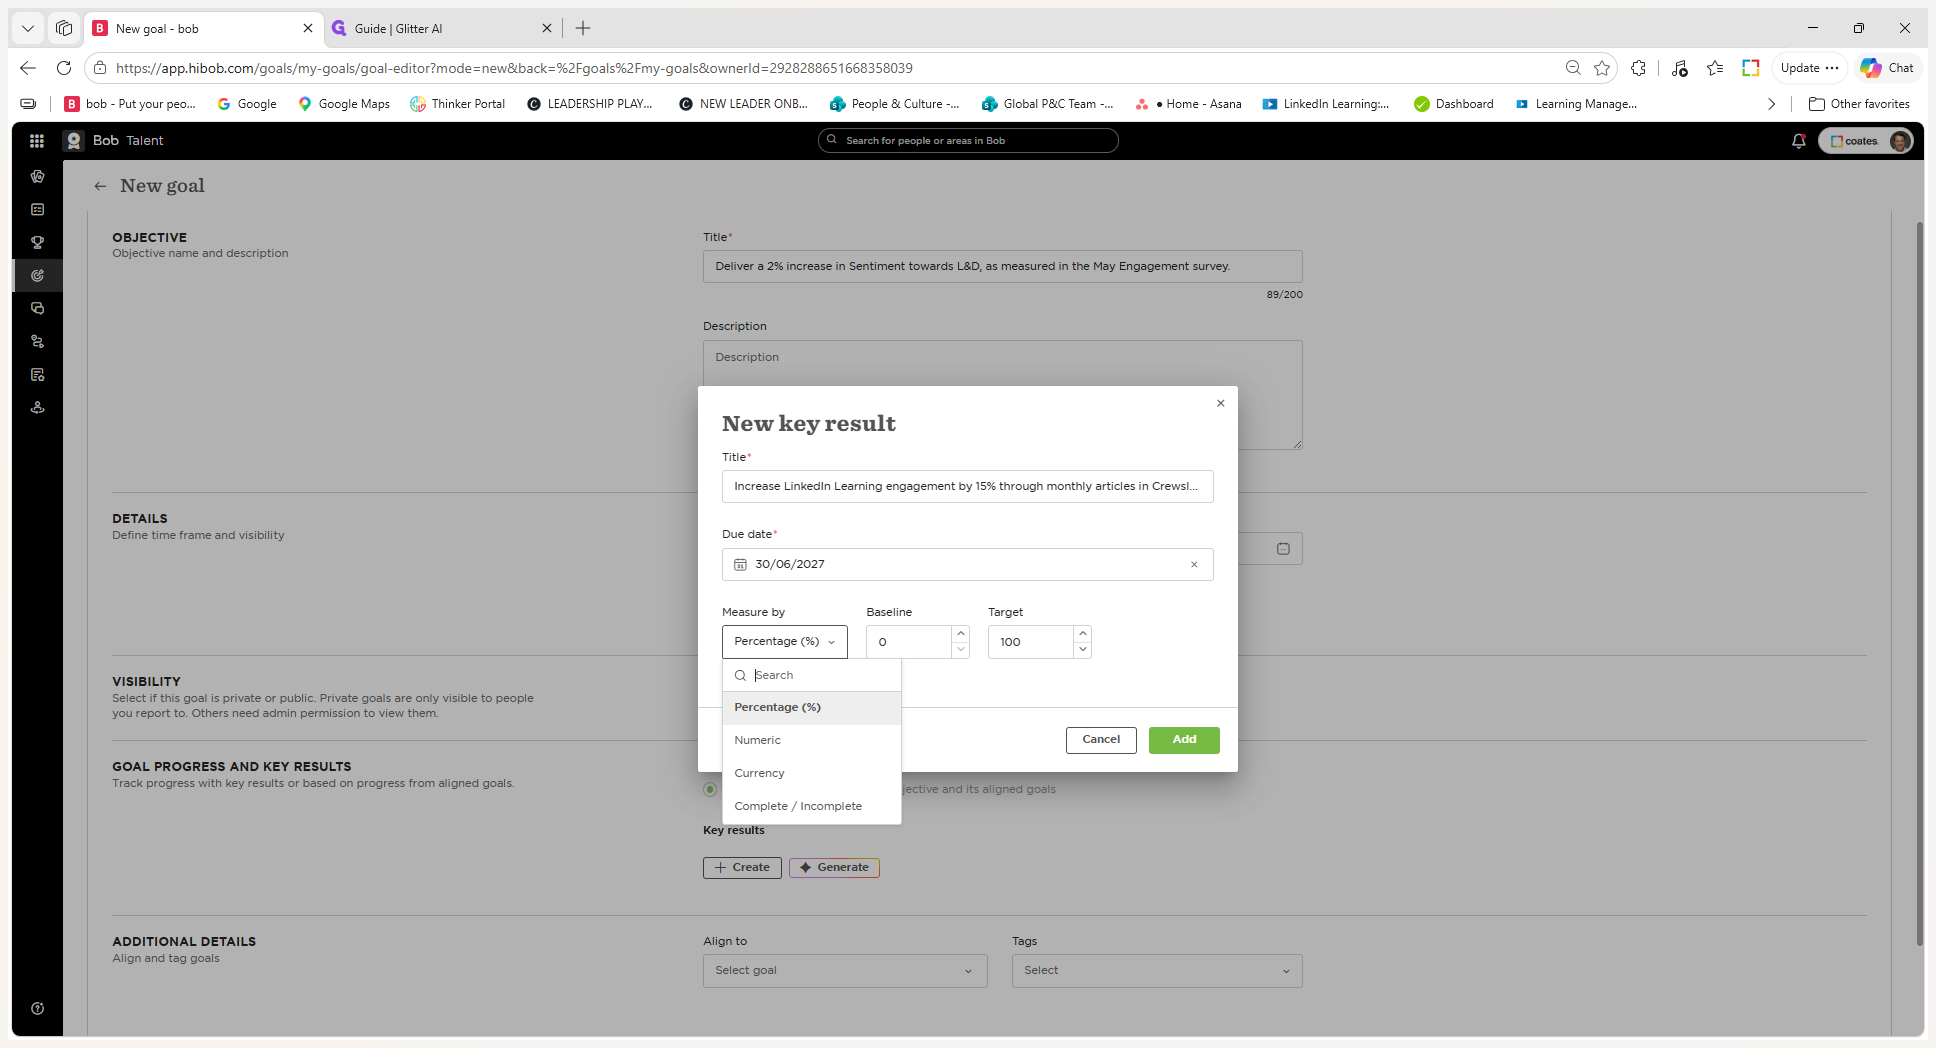Click the Target input field

pos(1031,642)
